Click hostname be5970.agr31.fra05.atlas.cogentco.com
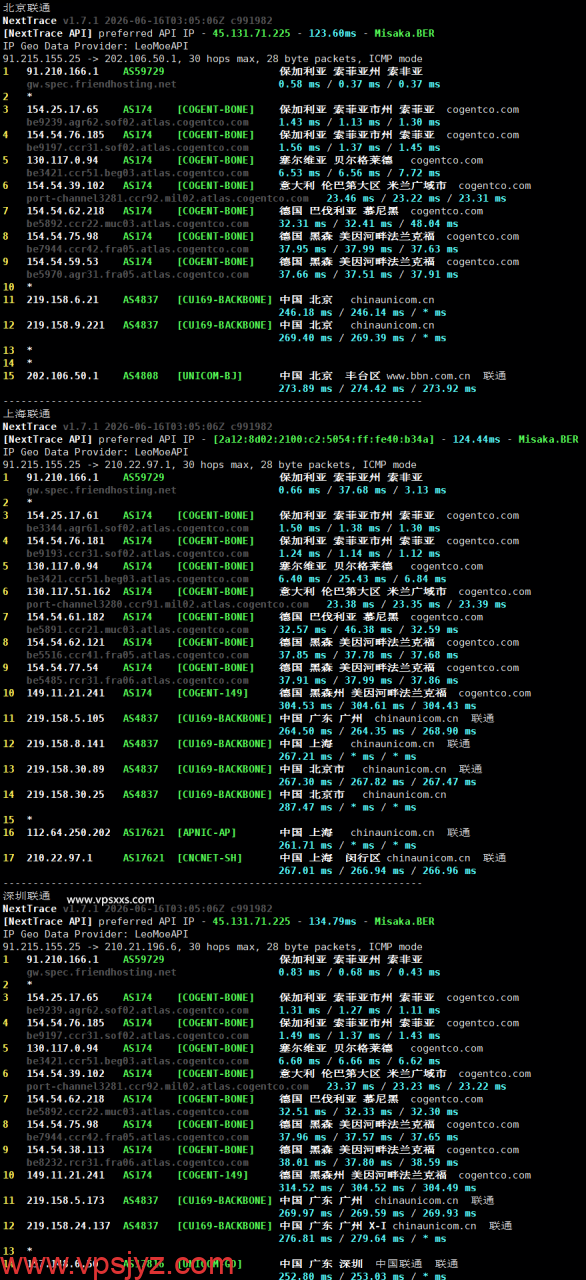The width and height of the screenshot is (586, 1280). coord(138,274)
